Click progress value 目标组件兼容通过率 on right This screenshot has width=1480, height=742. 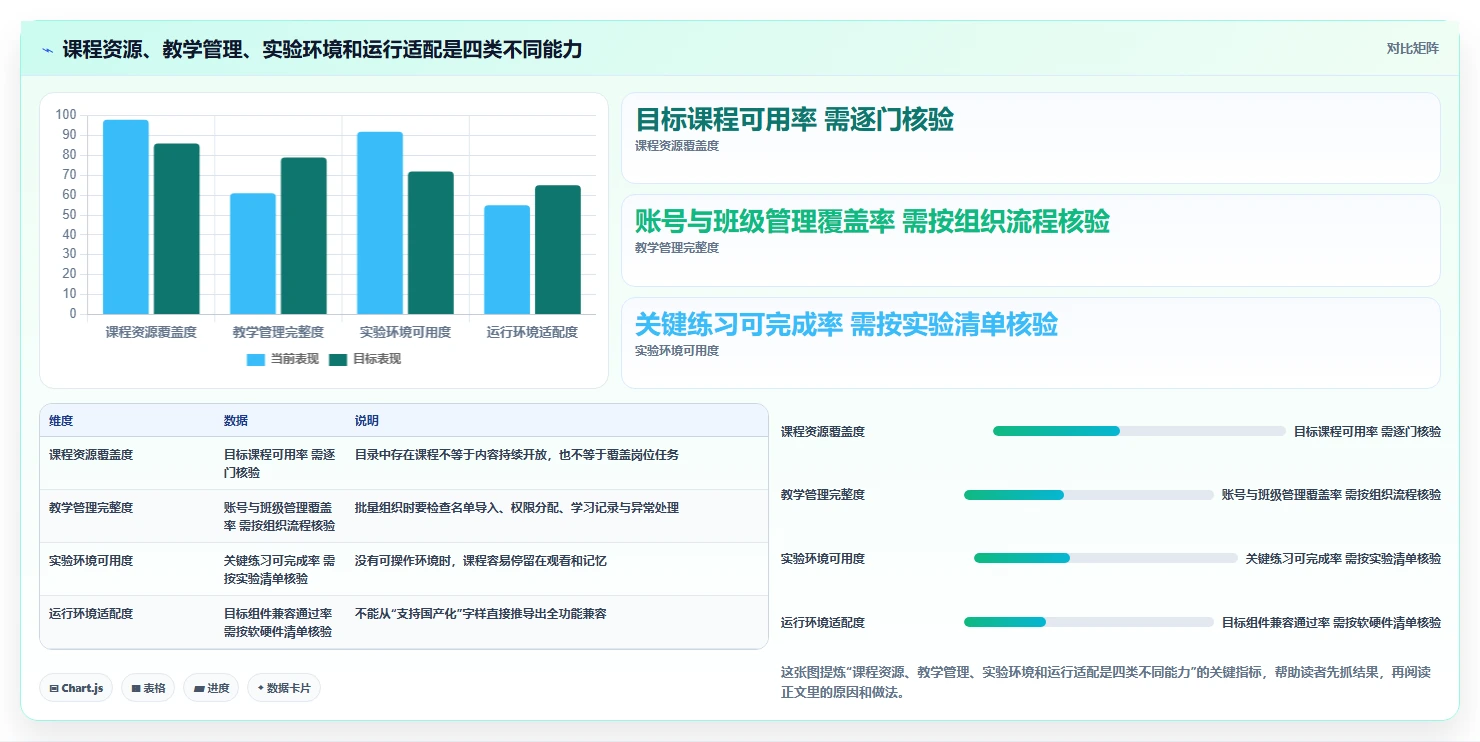pyautogui.click(x=1331, y=622)
